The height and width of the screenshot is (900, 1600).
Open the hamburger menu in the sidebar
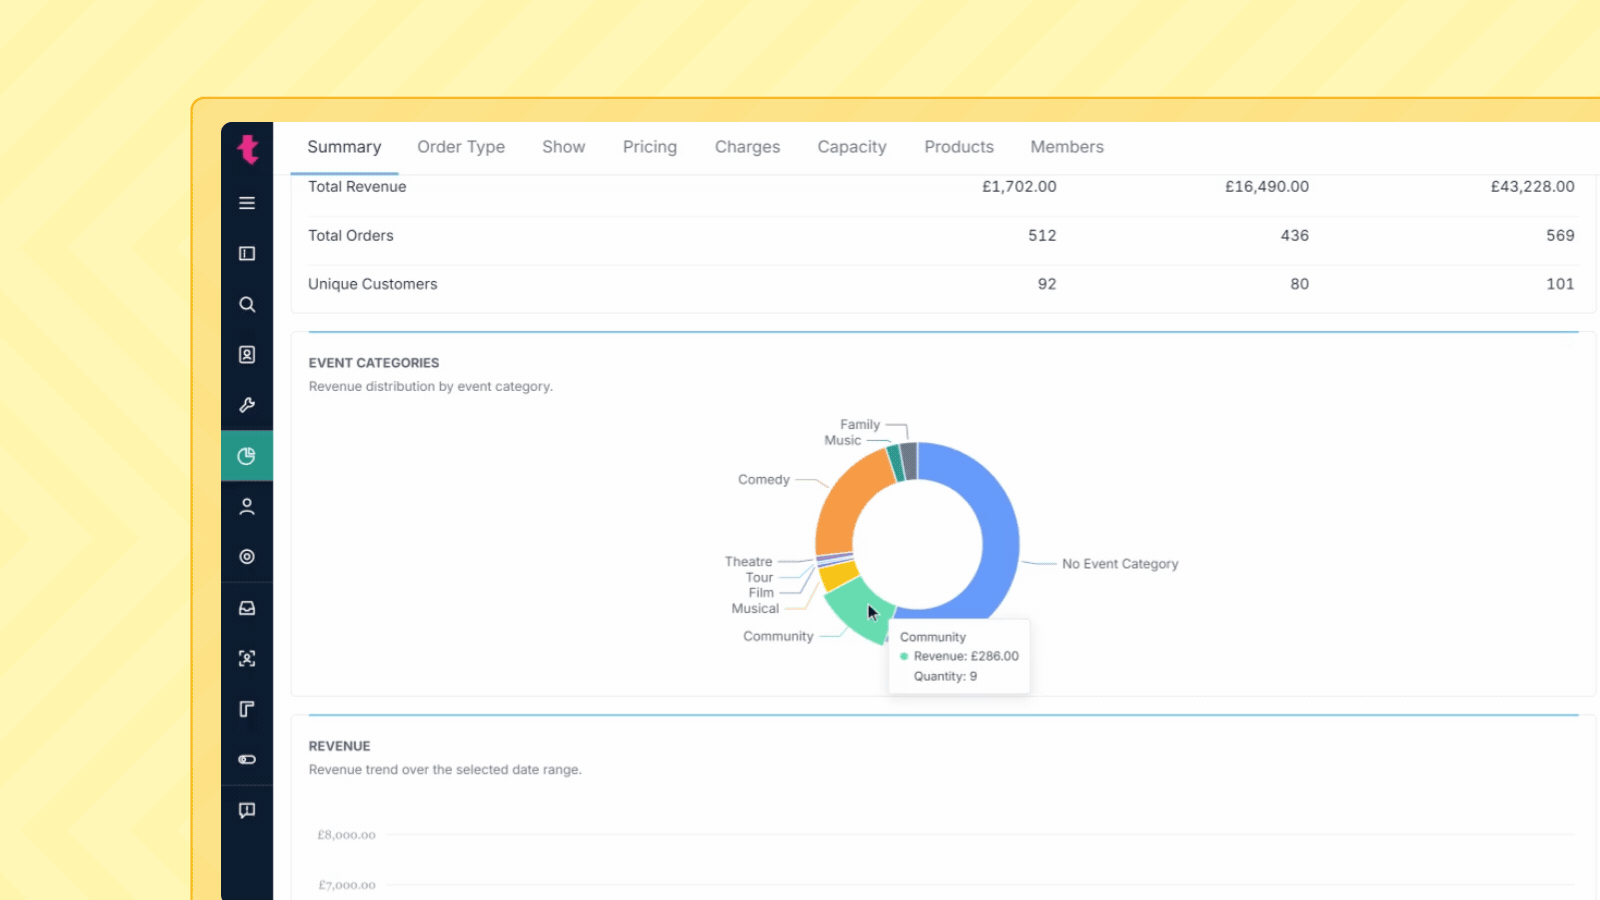pos(247,203)
